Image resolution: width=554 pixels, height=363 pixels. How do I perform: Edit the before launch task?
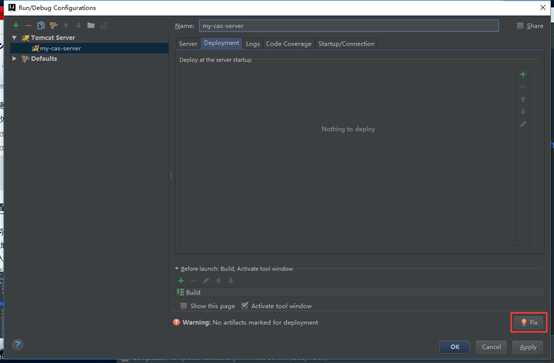pyautogui.click(x=206, y=281)
